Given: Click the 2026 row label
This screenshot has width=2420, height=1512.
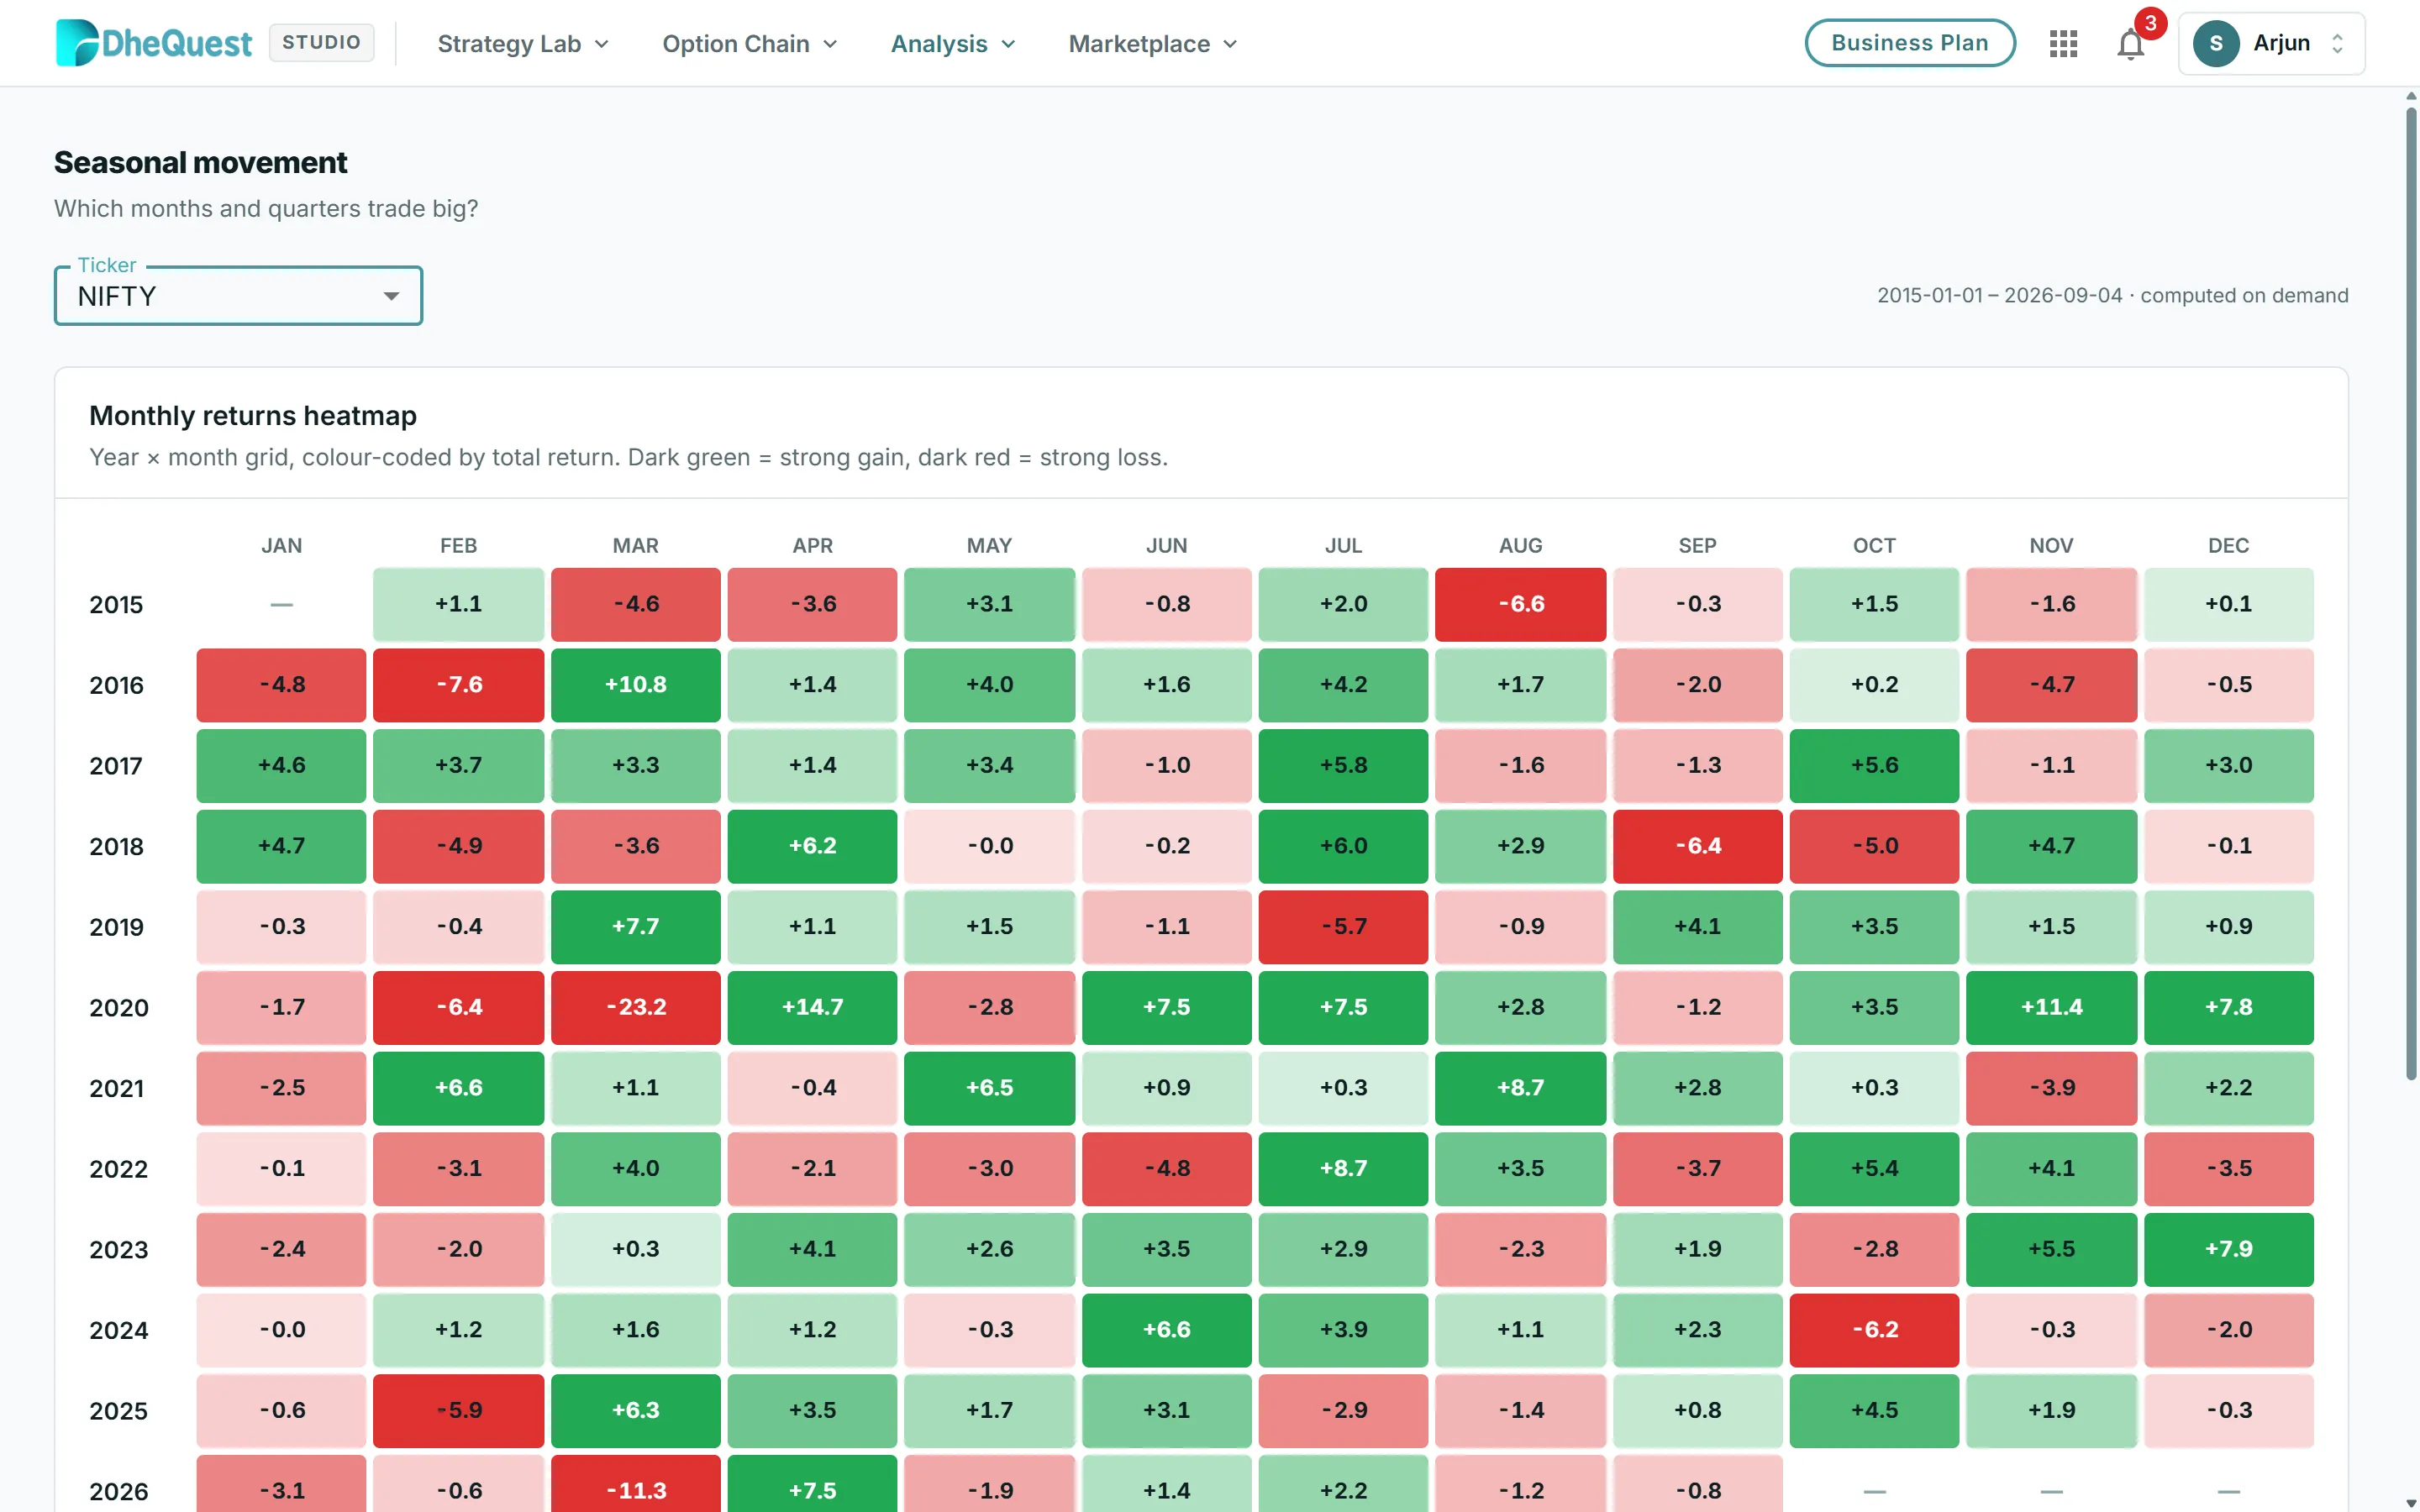Looking at the screenshot, I should [118, 1491].
